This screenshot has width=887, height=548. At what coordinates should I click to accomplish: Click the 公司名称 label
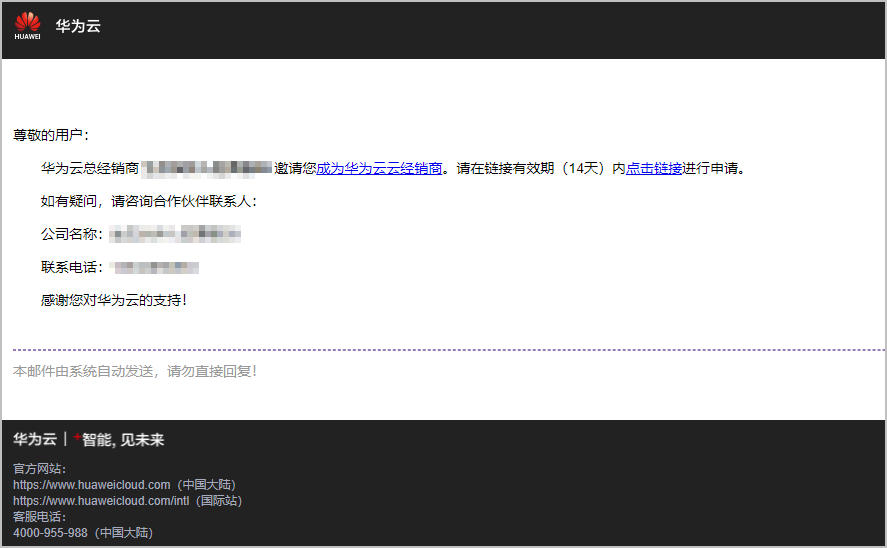click(72, 234)
